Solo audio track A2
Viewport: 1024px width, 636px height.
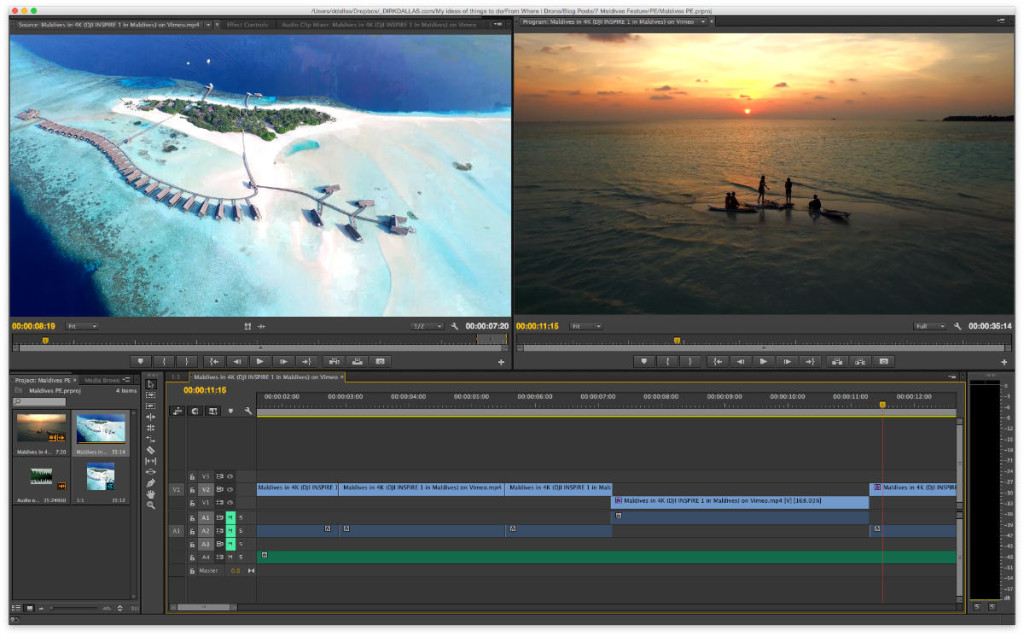click(240, 530)
